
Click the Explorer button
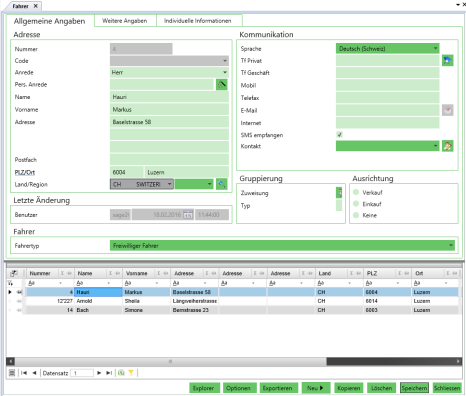(x=203, y=388)
